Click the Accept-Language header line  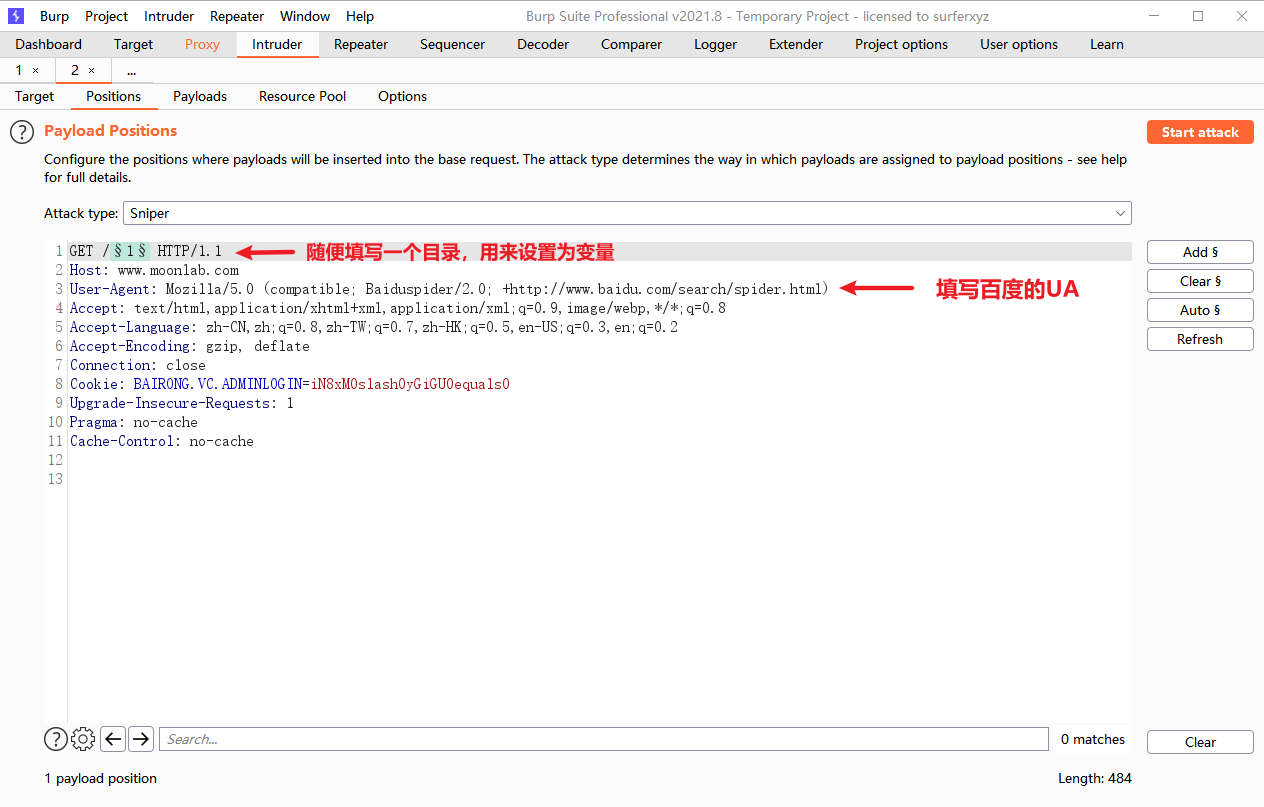[x=374, y=327]
